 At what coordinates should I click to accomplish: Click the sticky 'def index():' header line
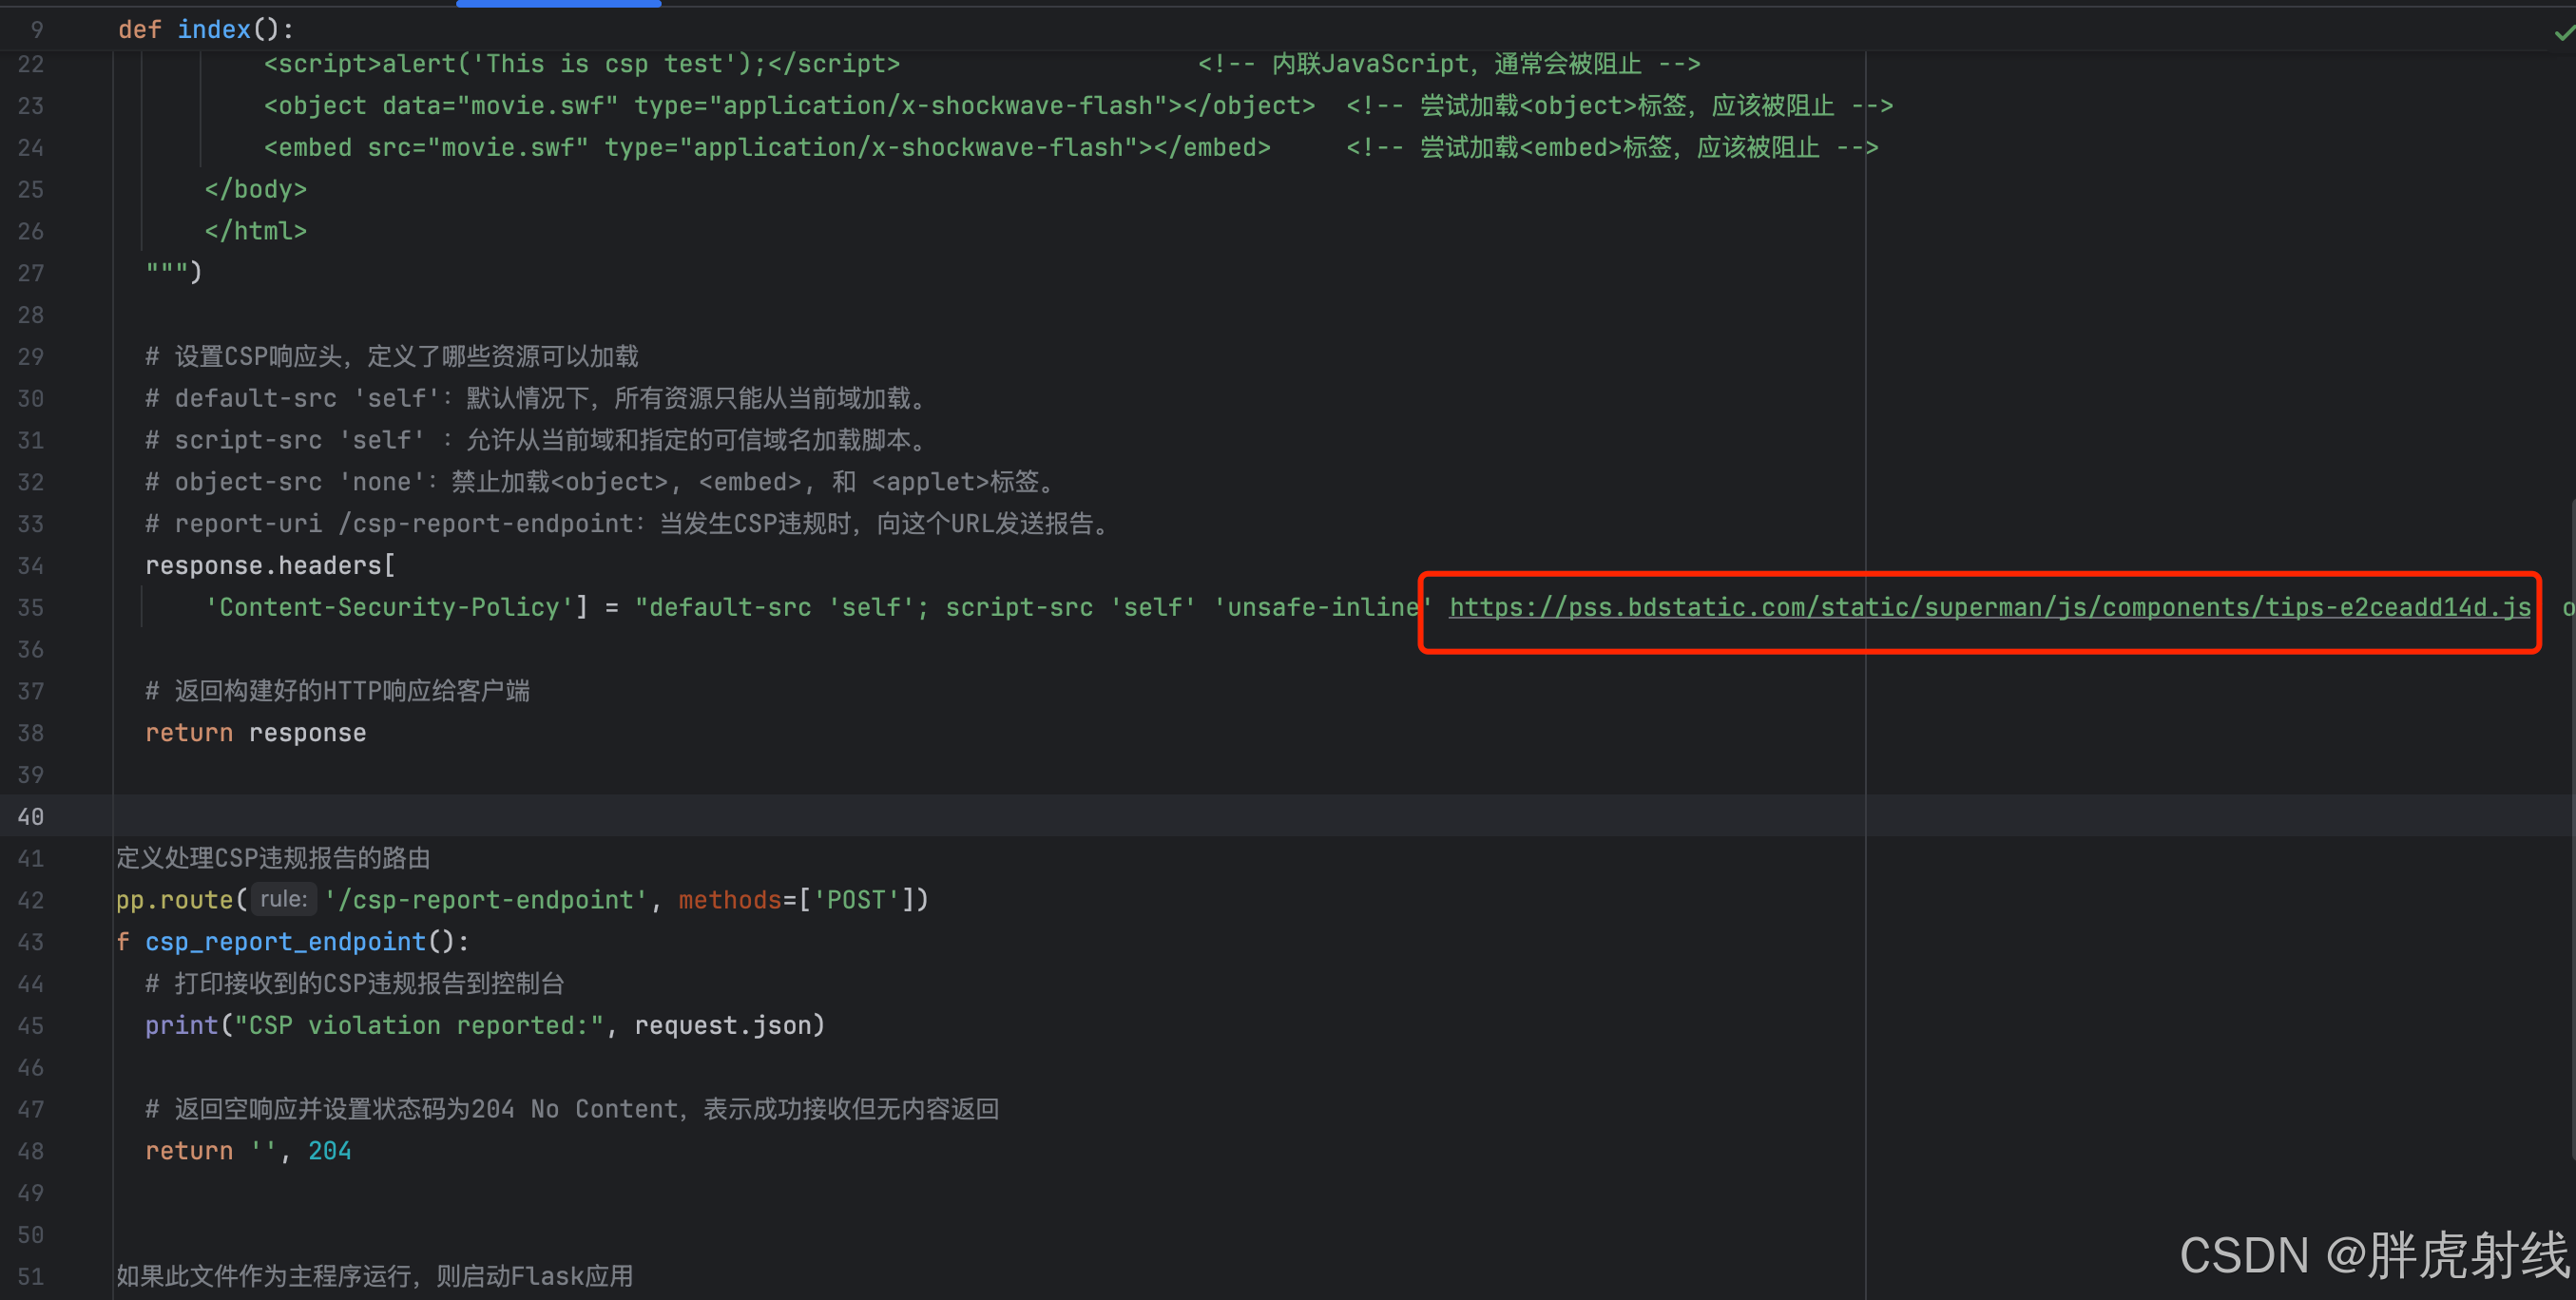(206, 29)
